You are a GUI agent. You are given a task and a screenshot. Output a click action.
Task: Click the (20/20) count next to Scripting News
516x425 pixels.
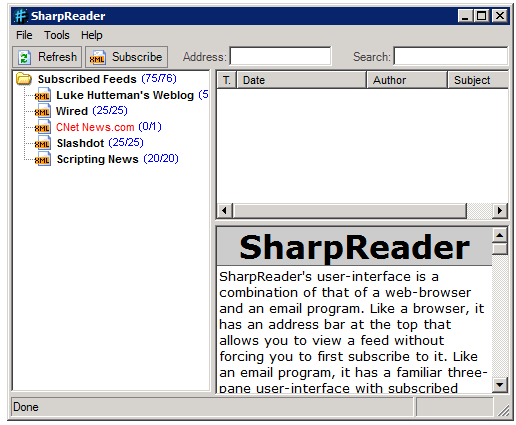161,159
